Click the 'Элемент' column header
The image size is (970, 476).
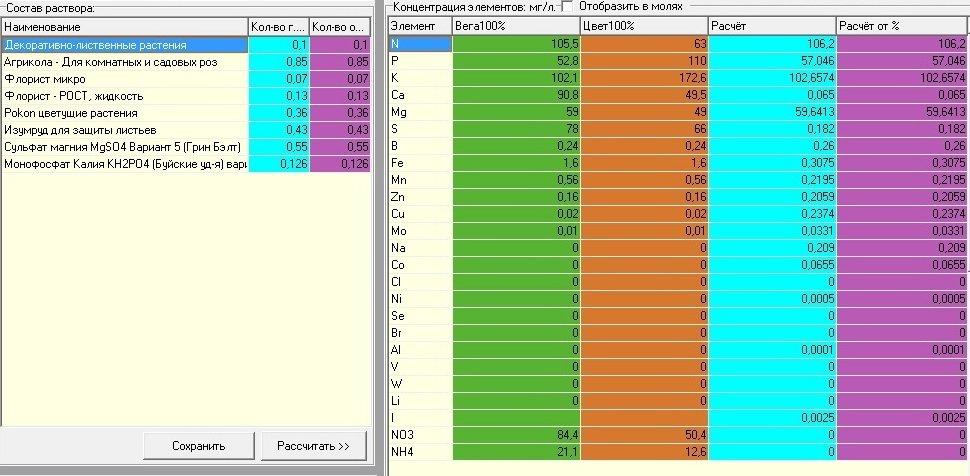pos(420,26)
